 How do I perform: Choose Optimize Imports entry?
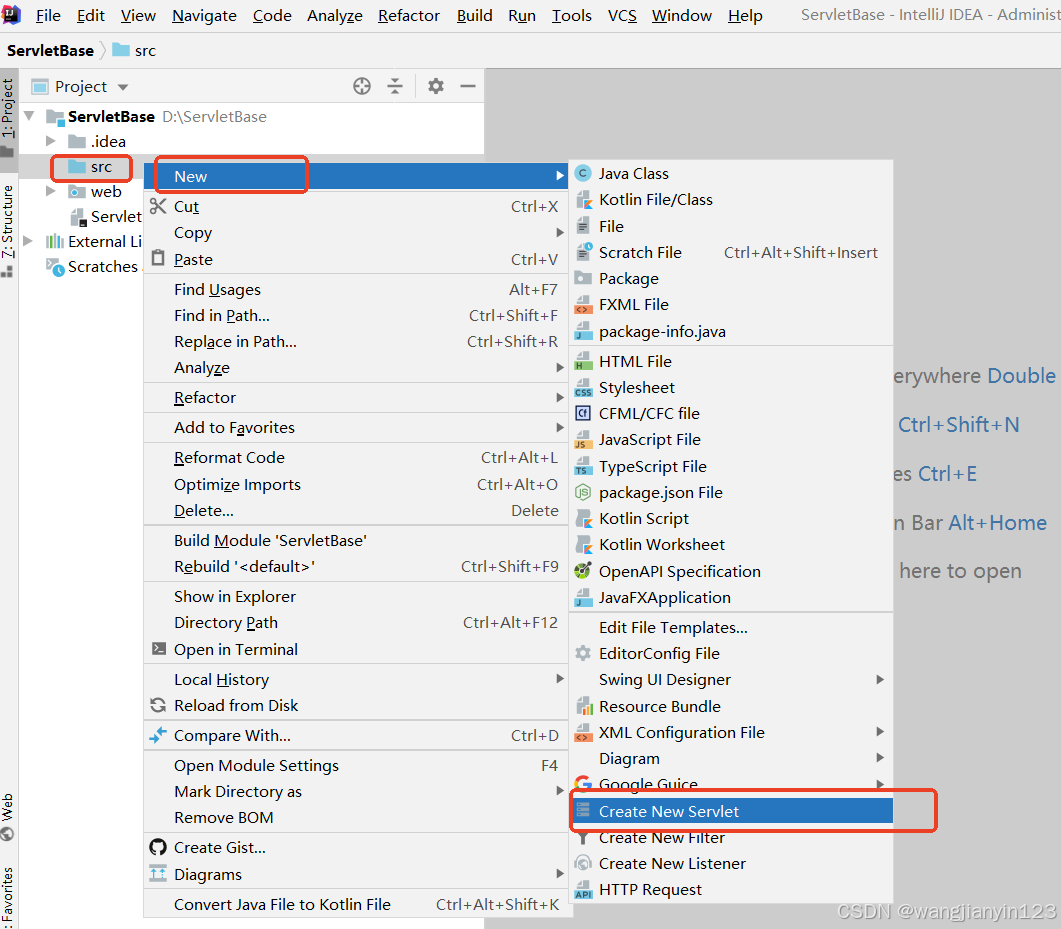[358, 484]
